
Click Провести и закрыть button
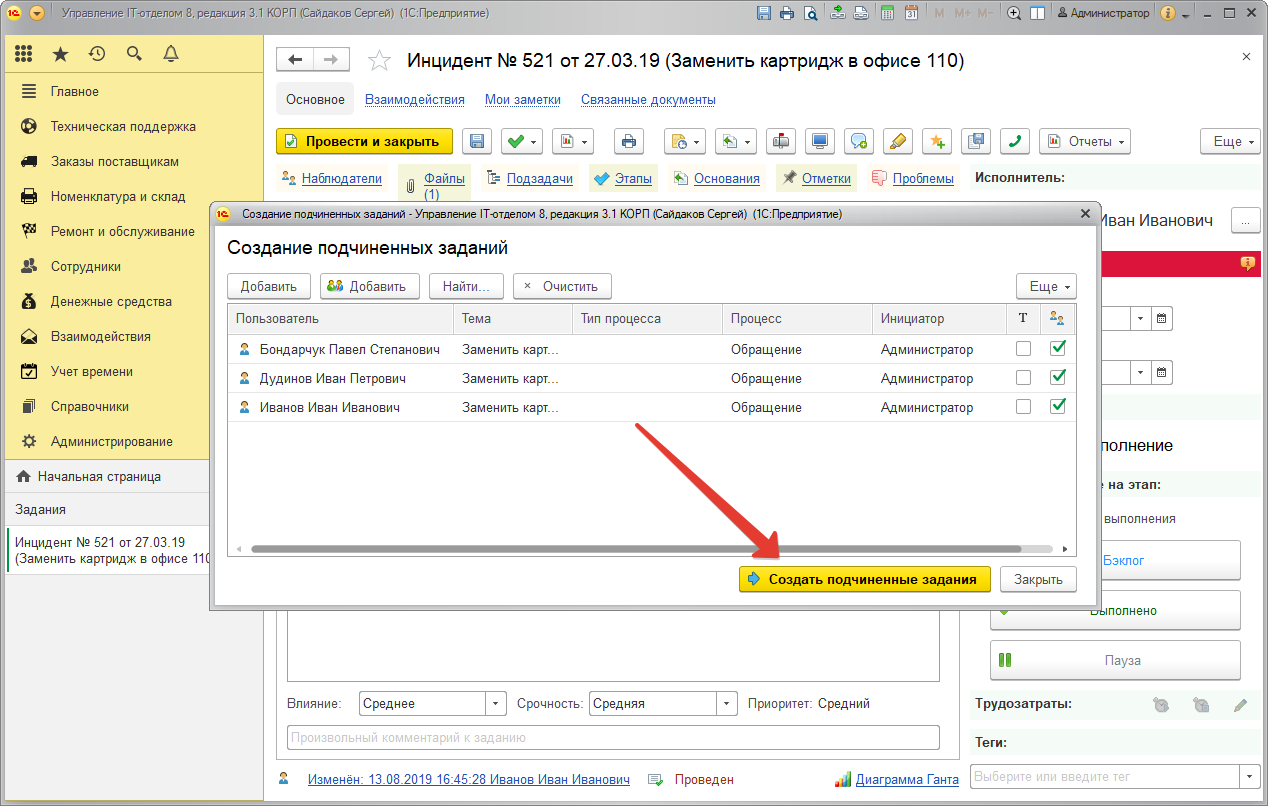pyautogui.click(x=364, y=141)
